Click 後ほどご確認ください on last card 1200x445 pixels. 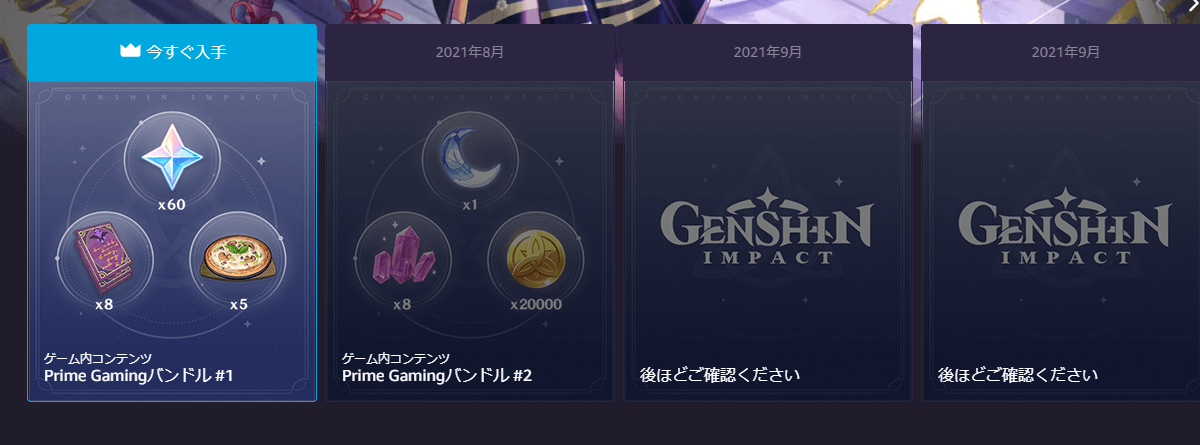pos(1018,376)
